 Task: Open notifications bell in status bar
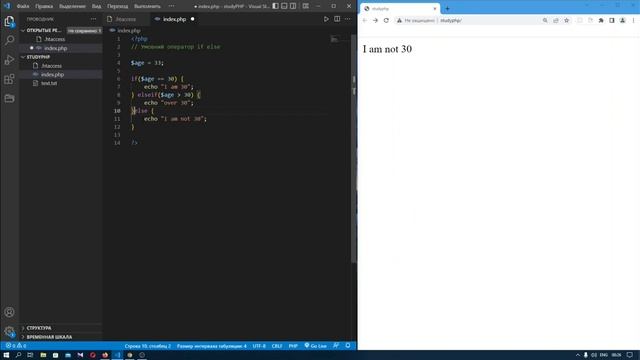coord(348,346)
